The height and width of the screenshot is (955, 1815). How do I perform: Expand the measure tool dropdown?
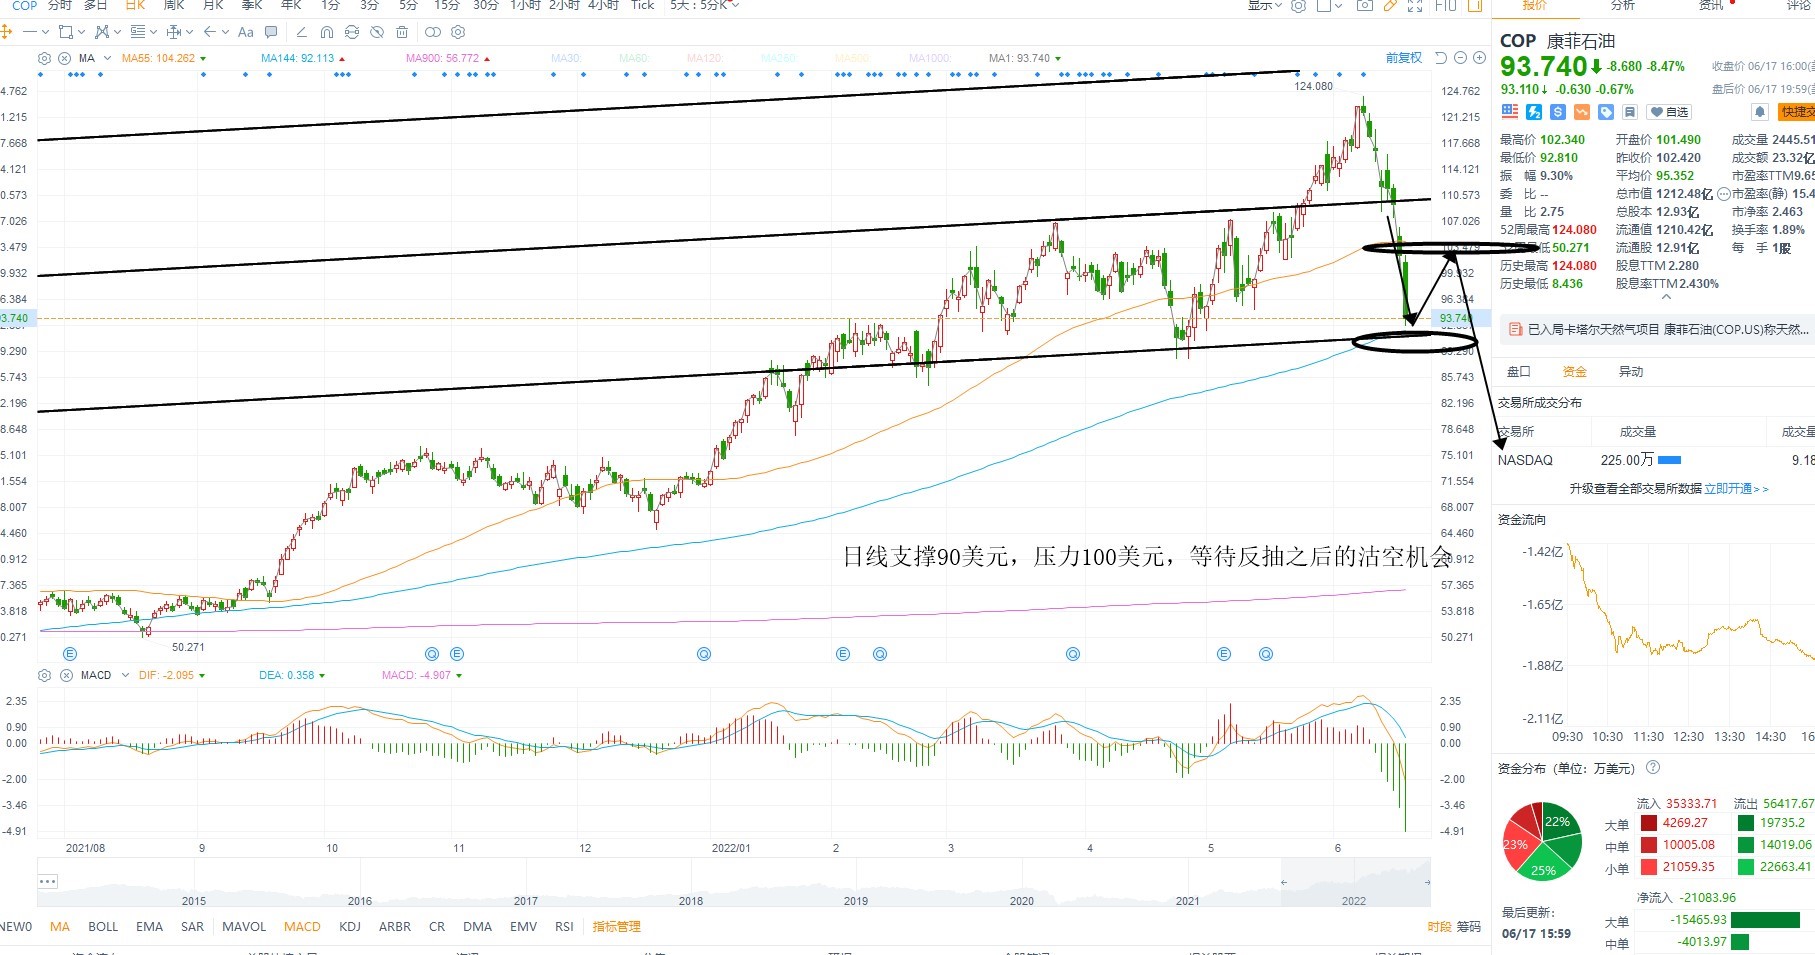click(189, 32)
